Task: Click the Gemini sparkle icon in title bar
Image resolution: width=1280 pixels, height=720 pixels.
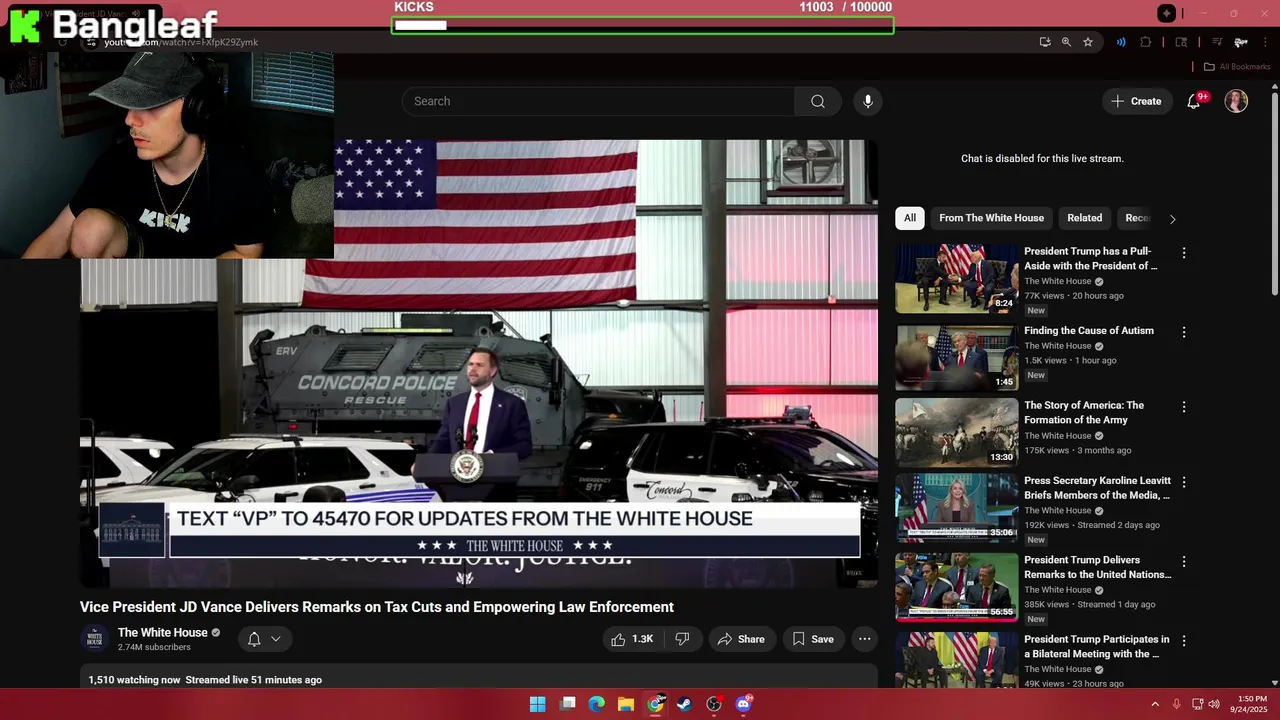Action: pyautogui.click(x=1166, y=13)
